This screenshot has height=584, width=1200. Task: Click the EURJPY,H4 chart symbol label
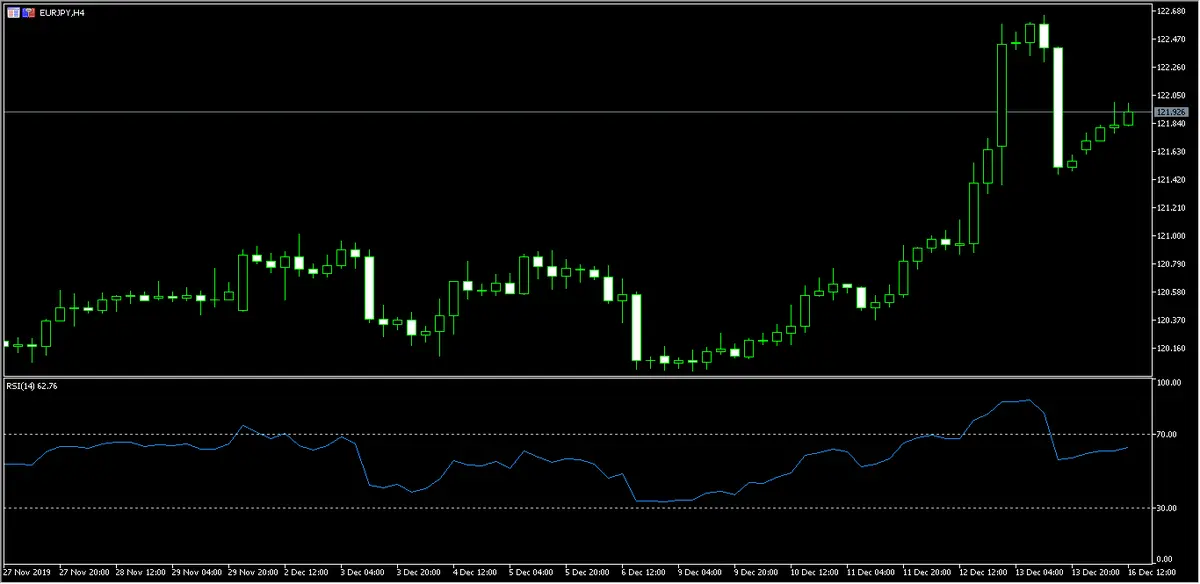61,13
